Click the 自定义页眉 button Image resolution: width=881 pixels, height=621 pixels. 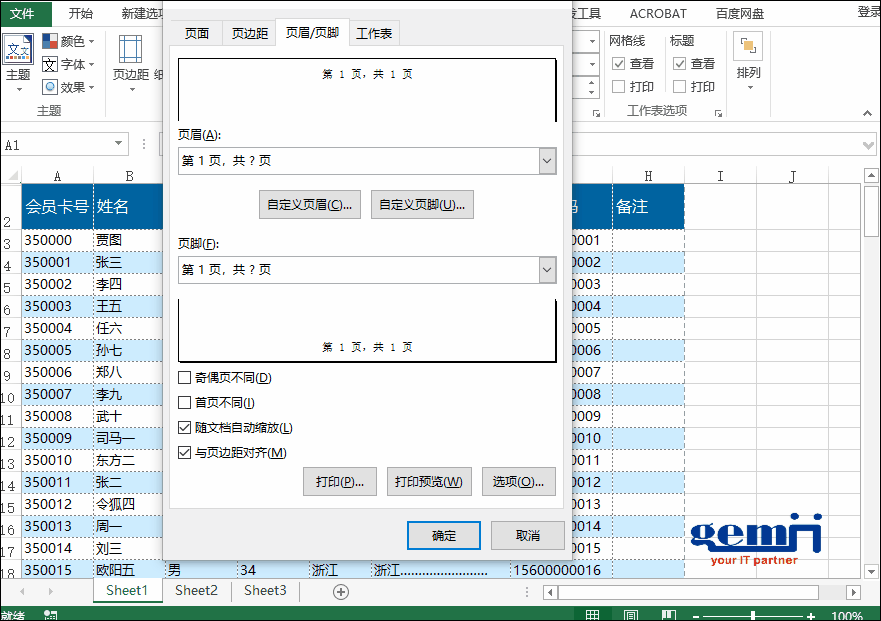click(310, 205)
